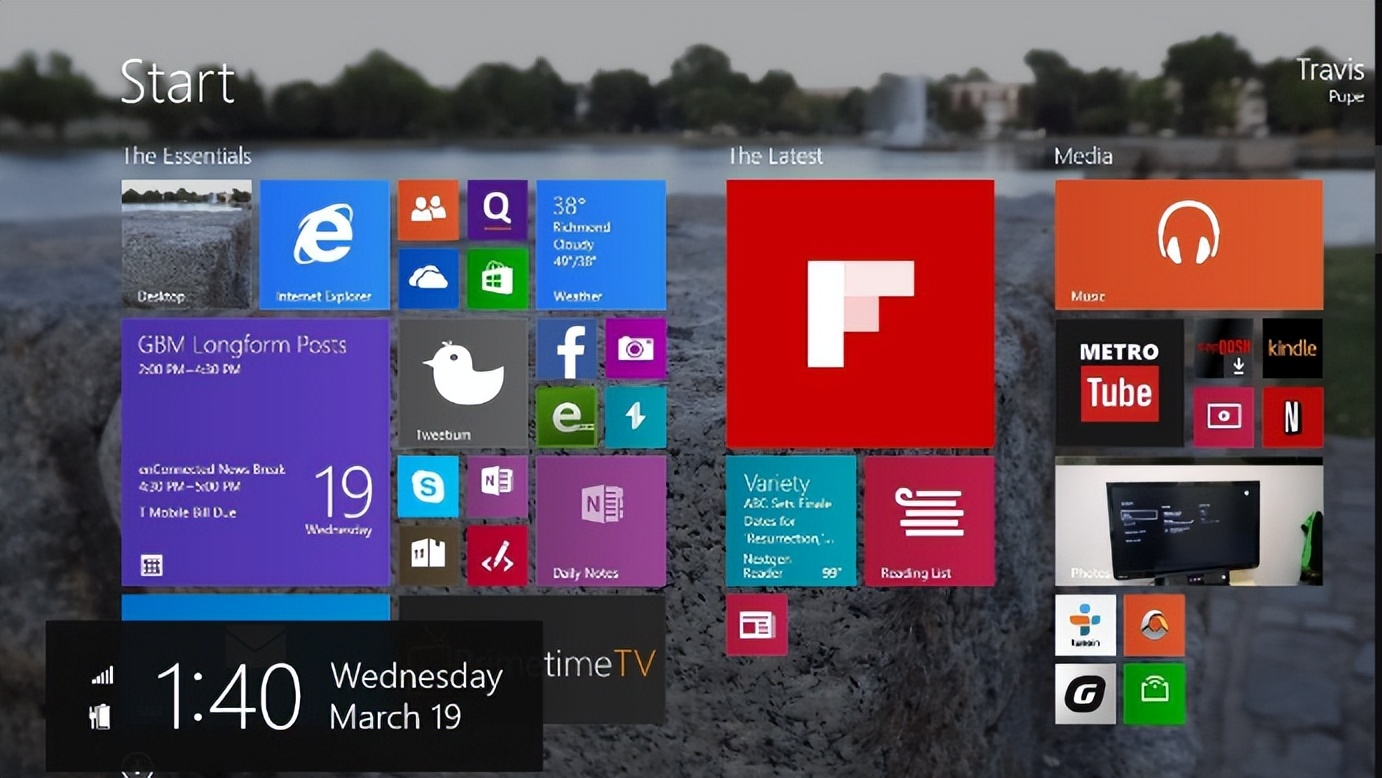Launch the Windows Store

coord(497,278)
